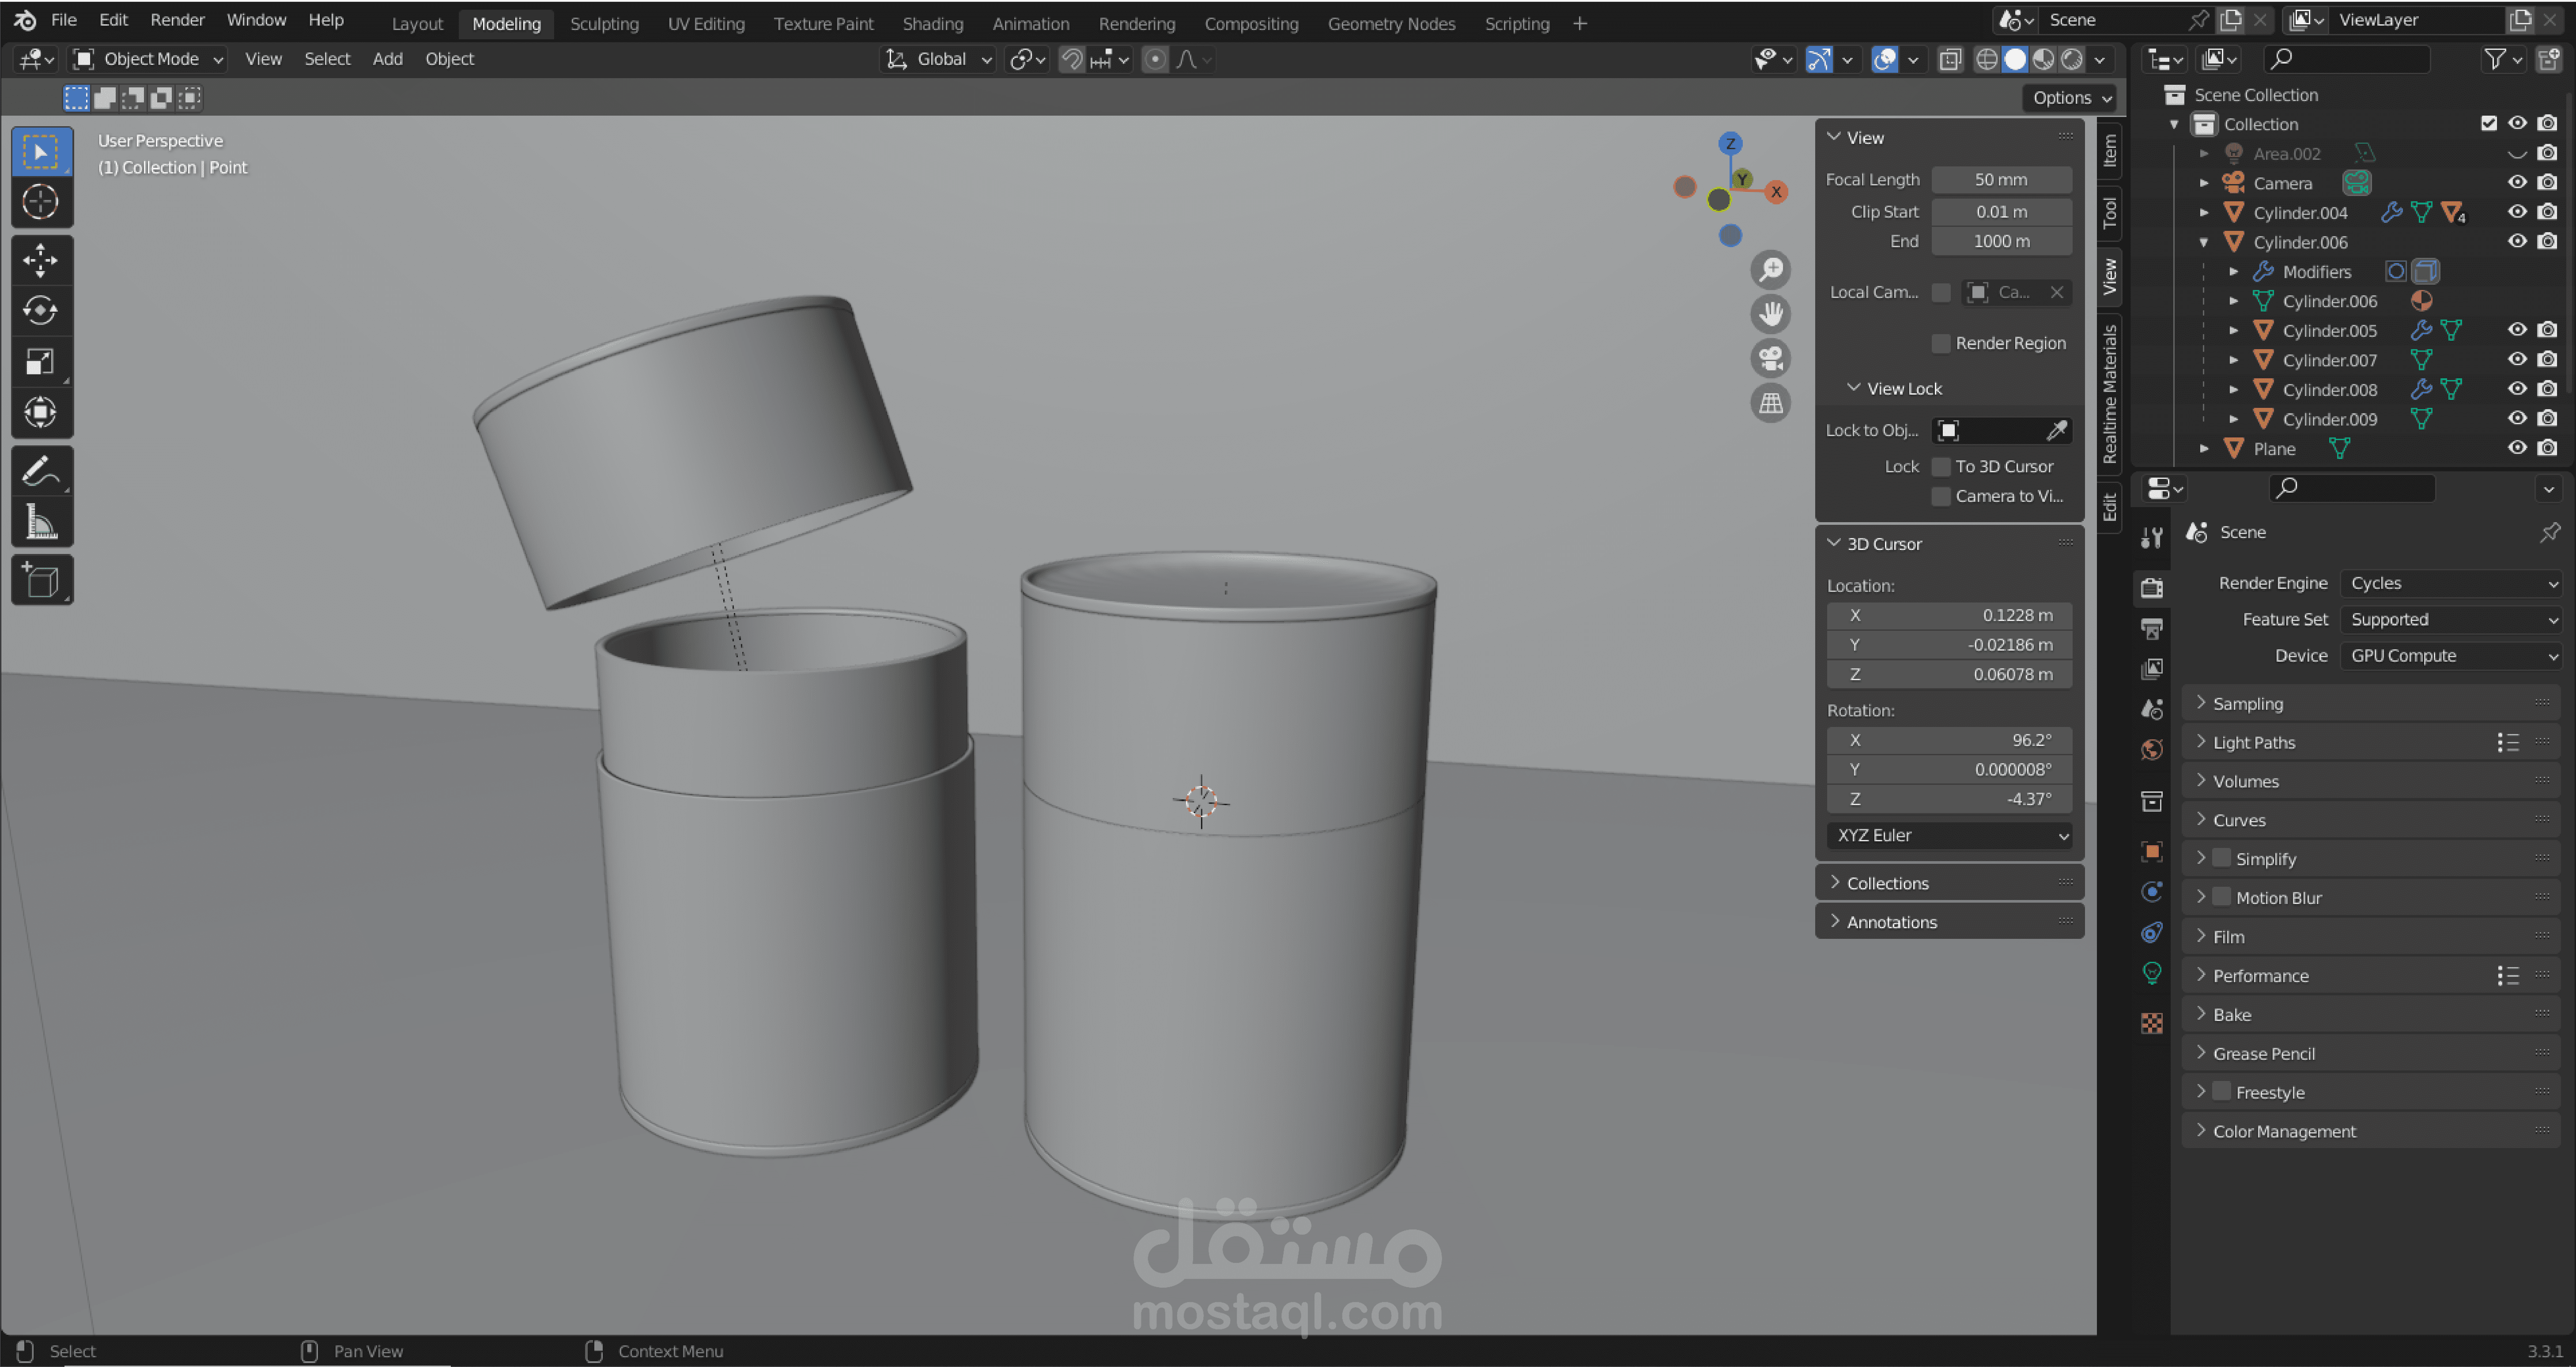Switch to orthographic/perspective grid icon
2576x1367 pixels.
[1771, 403]
